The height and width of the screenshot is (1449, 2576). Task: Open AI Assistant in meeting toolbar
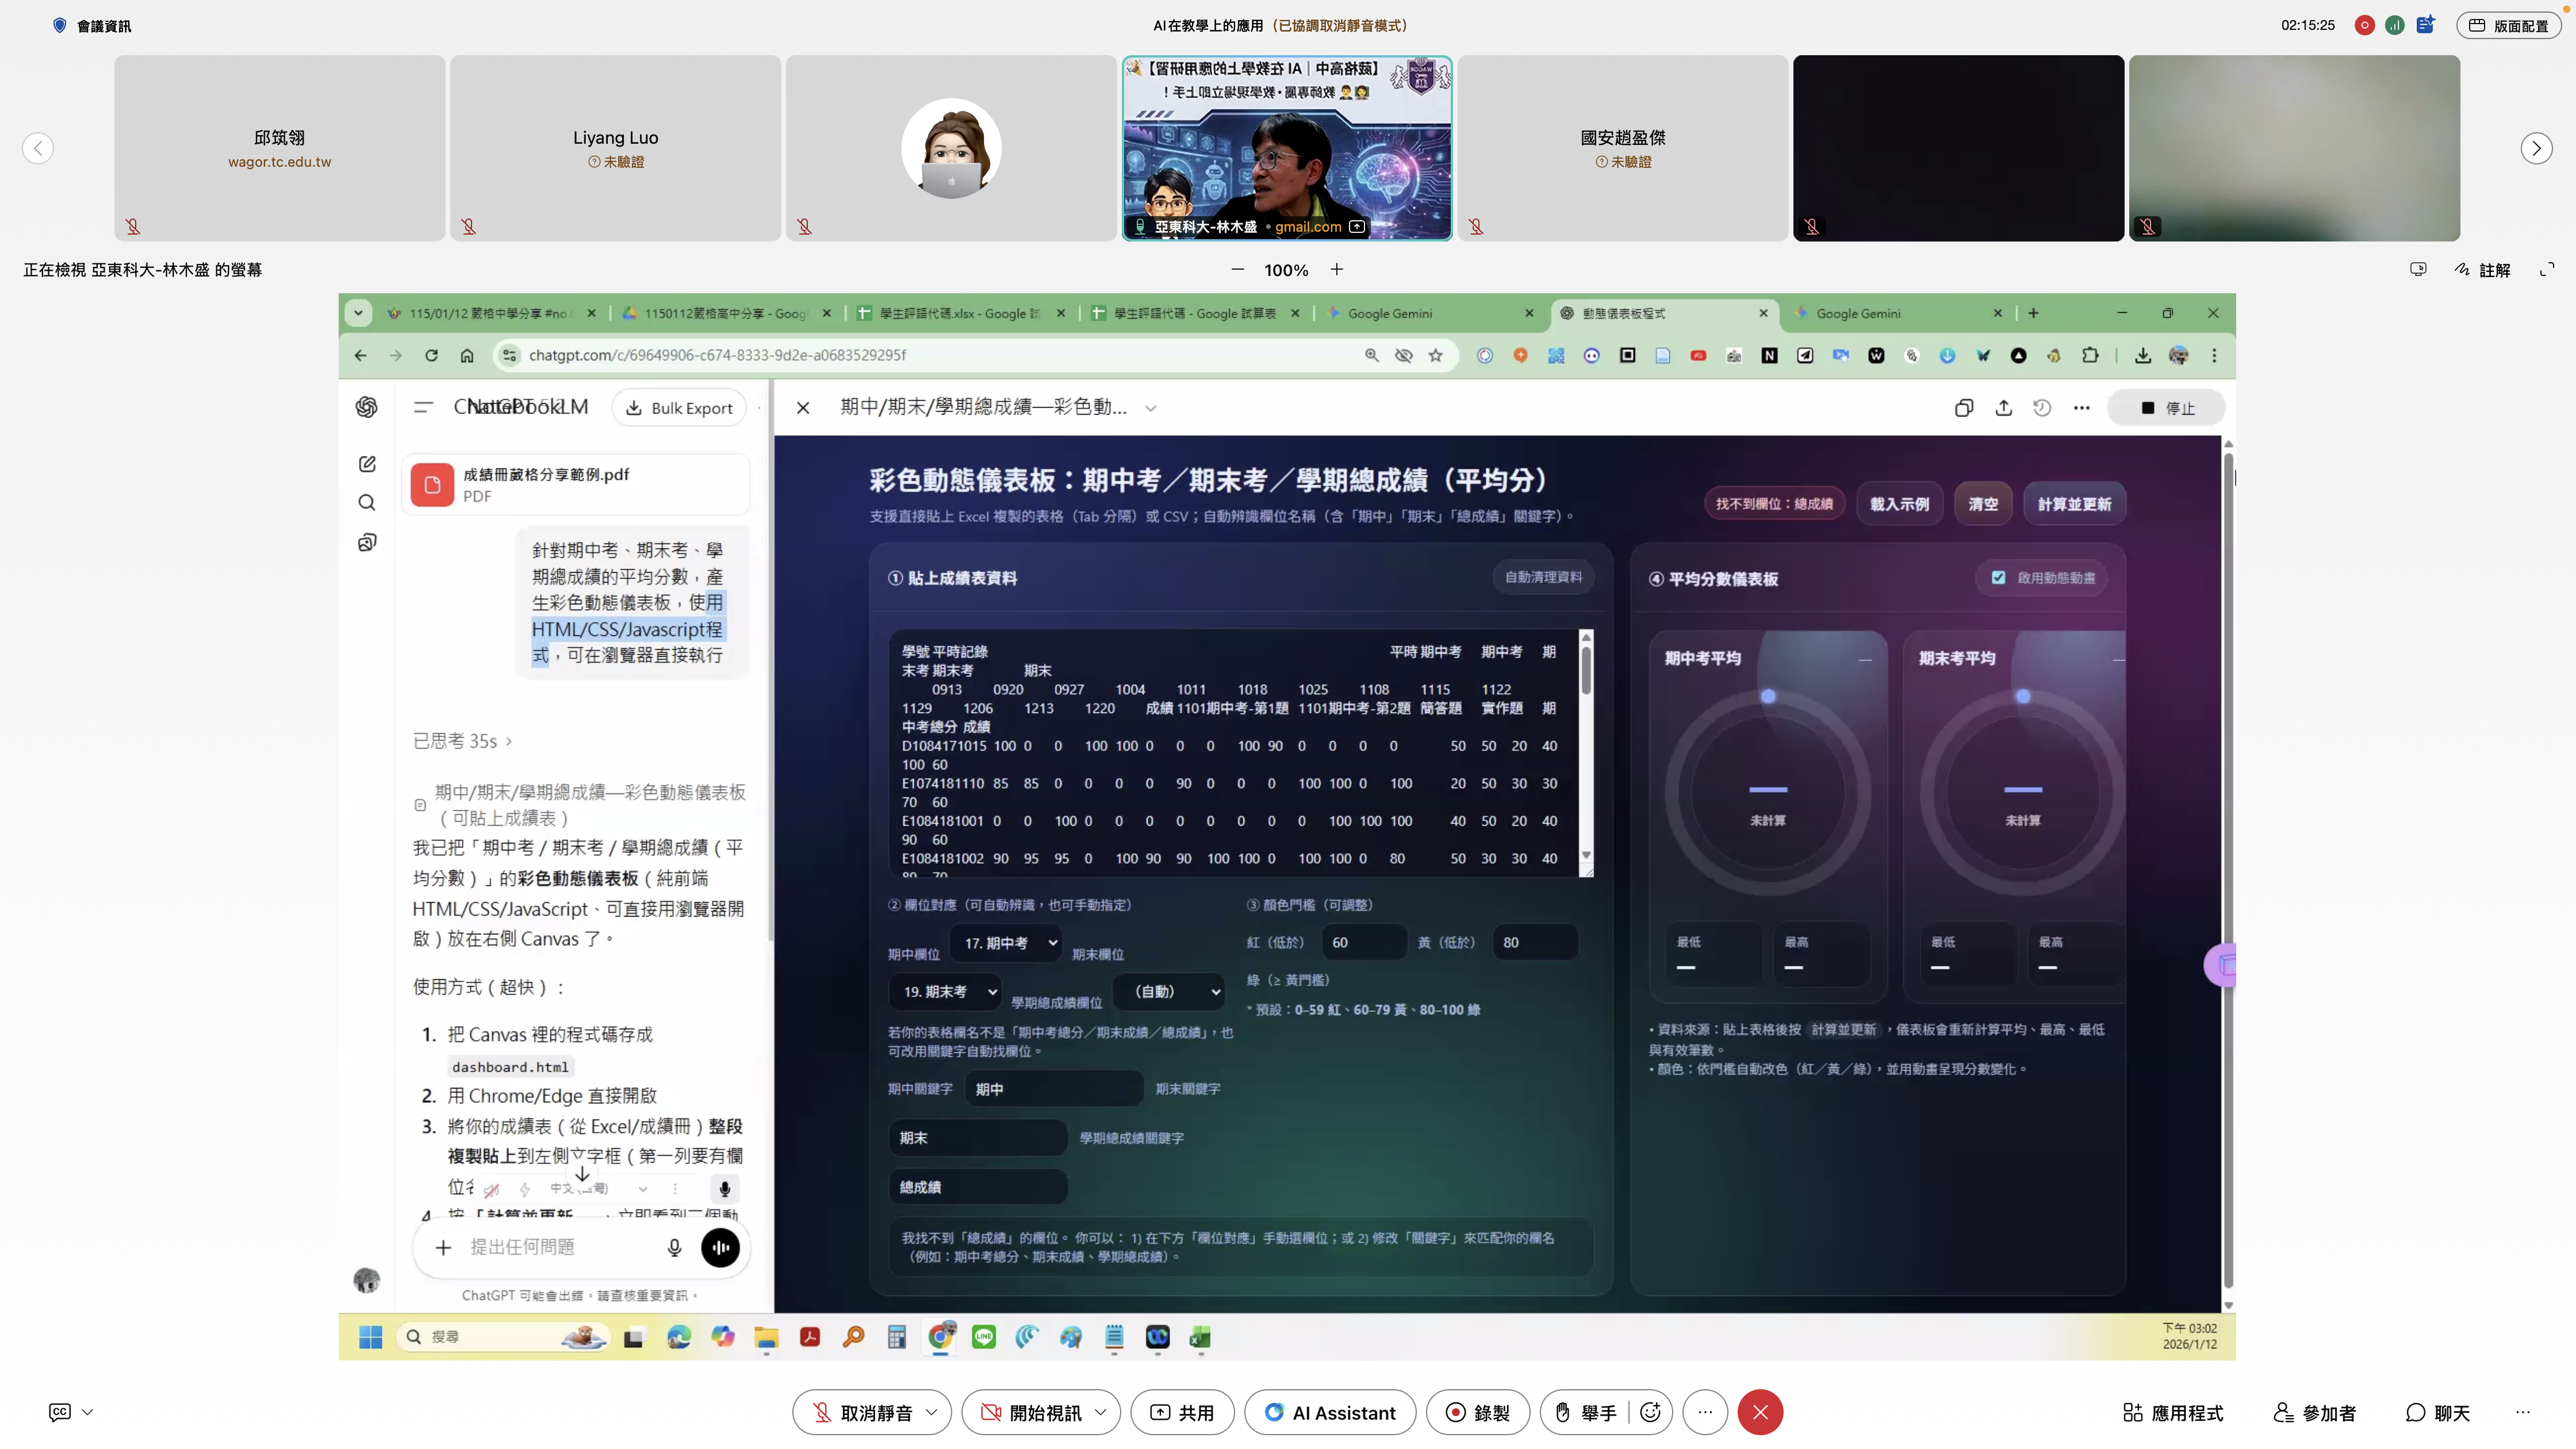click(1330, 1412)
